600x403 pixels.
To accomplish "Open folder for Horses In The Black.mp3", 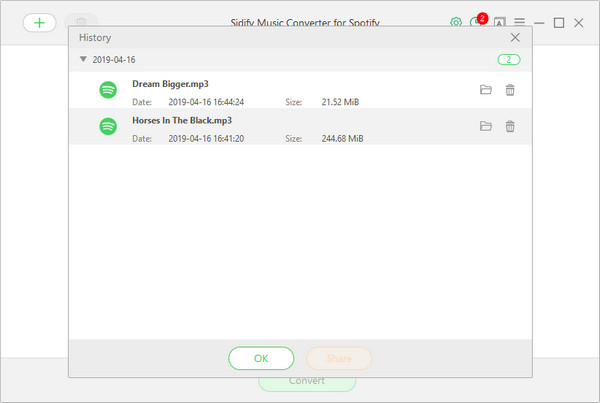I will [x=486, y=126].
